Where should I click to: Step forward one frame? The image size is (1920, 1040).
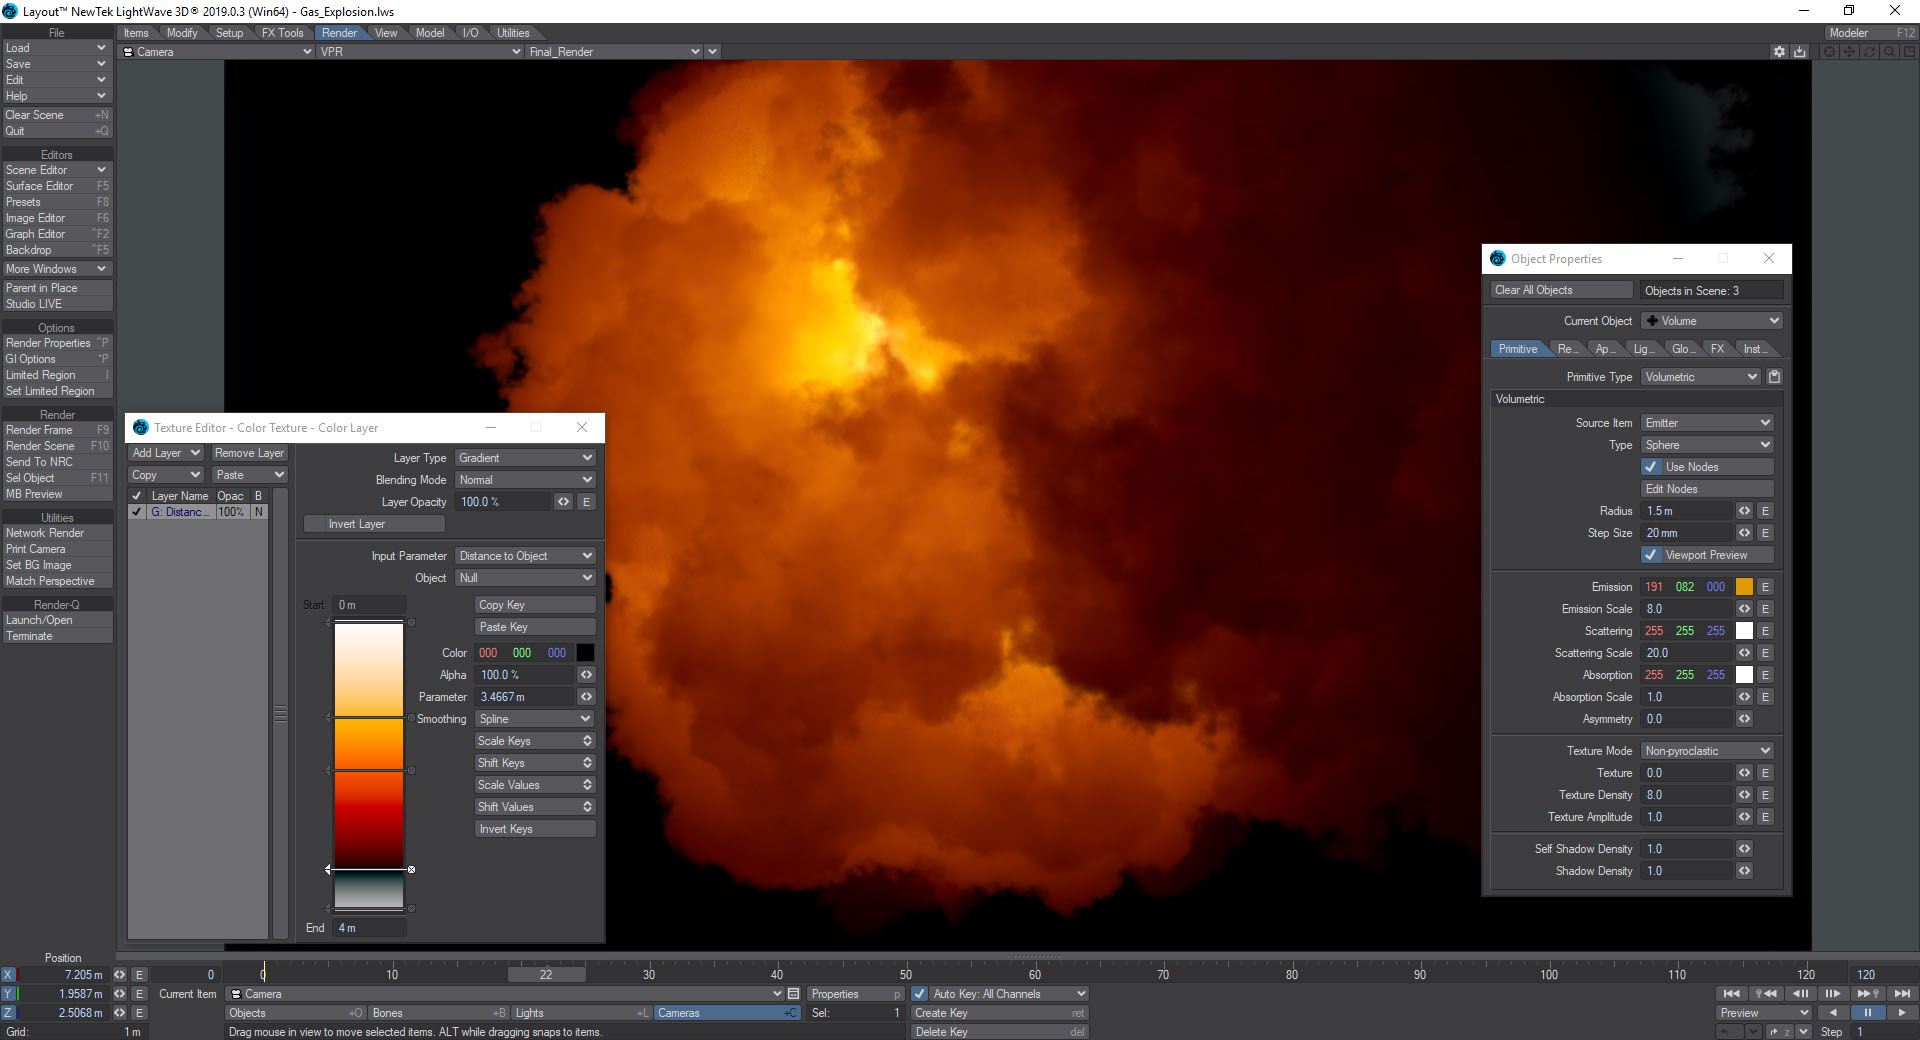pos(1833,993)
